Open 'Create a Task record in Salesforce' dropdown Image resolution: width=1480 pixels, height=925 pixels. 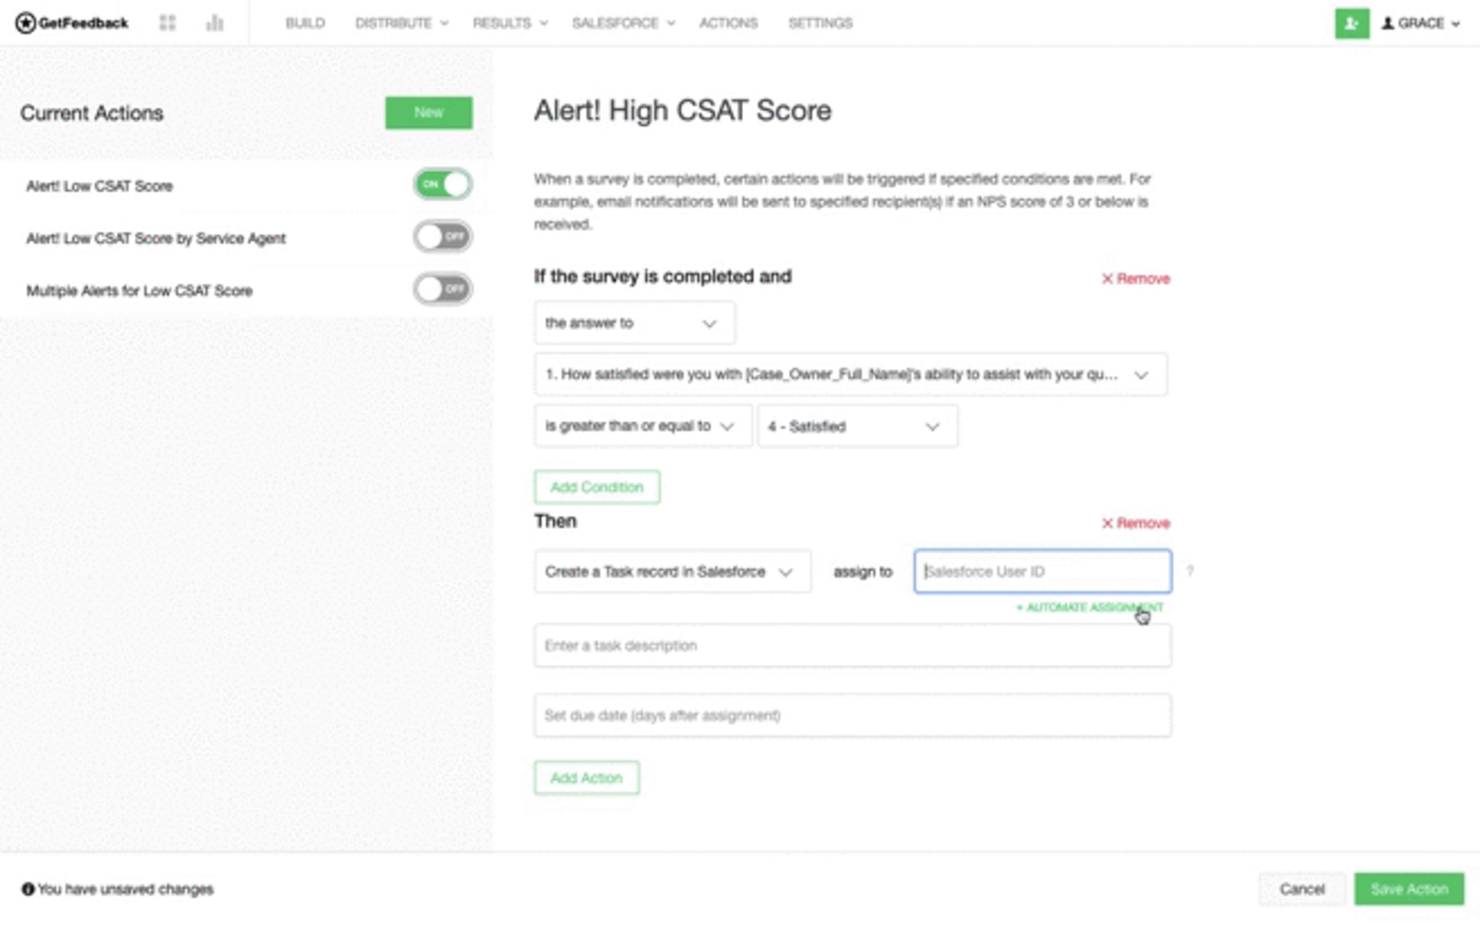click(x=672, y=572)
